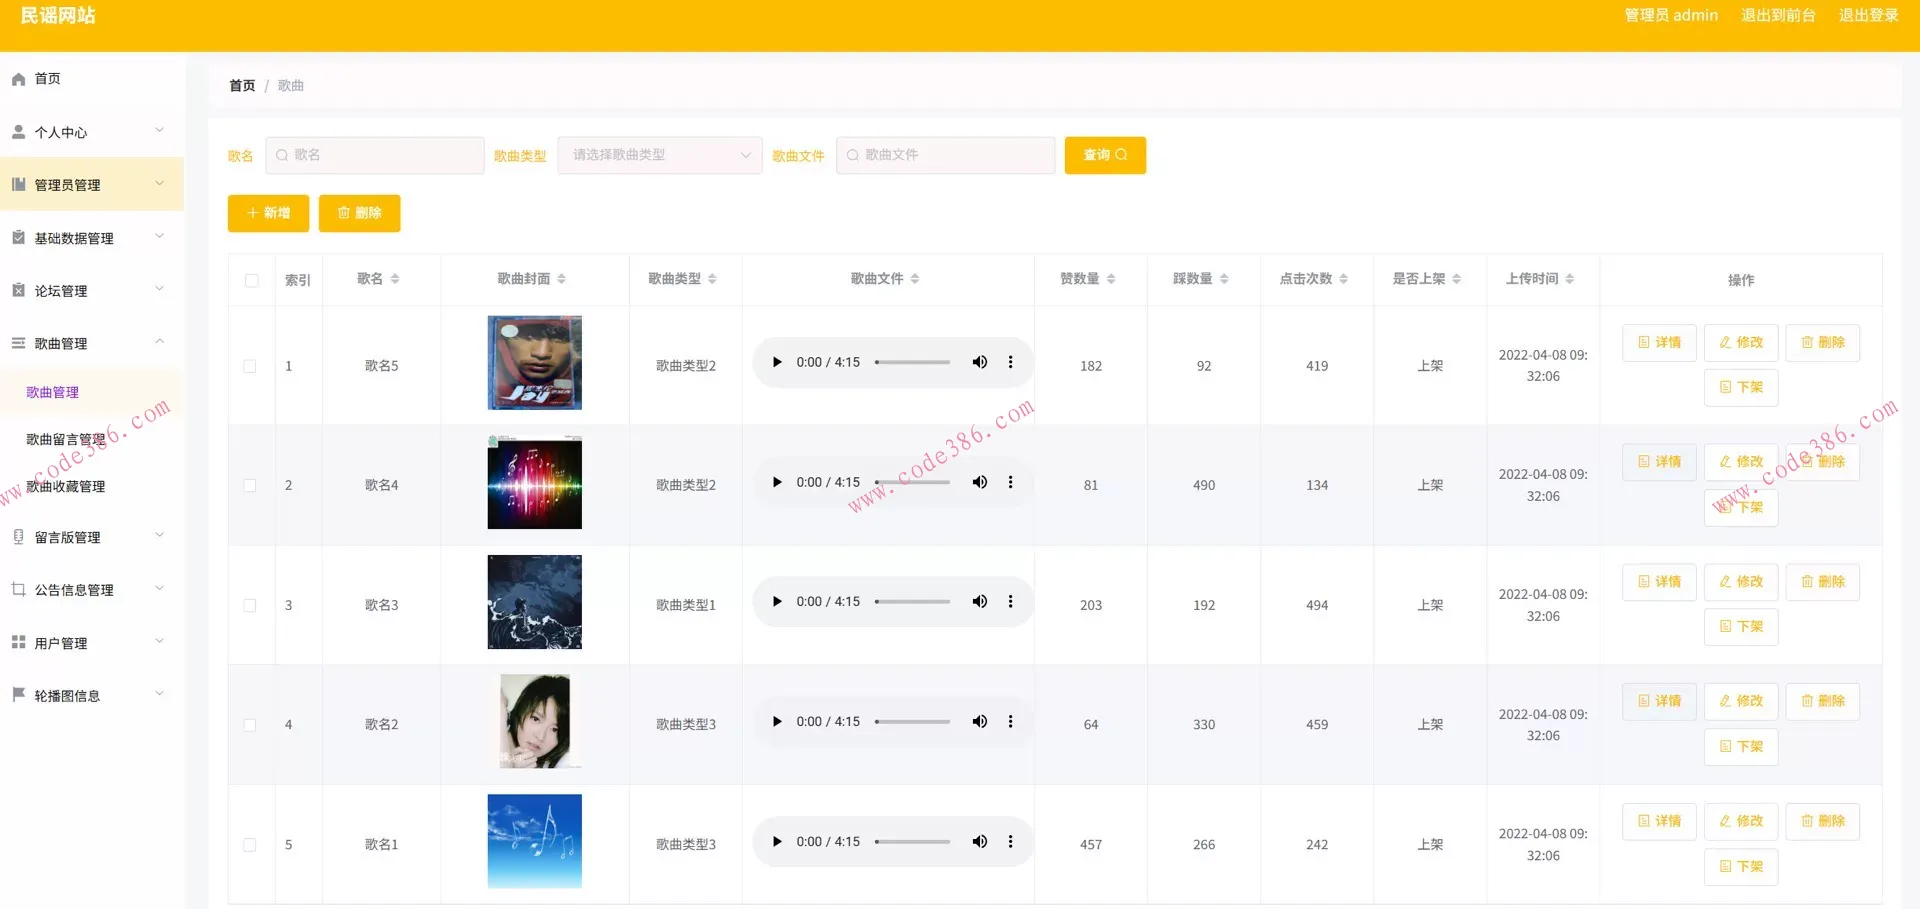Mute the audio player for 歌名3
1920x909 pixels.
[979, 601]
